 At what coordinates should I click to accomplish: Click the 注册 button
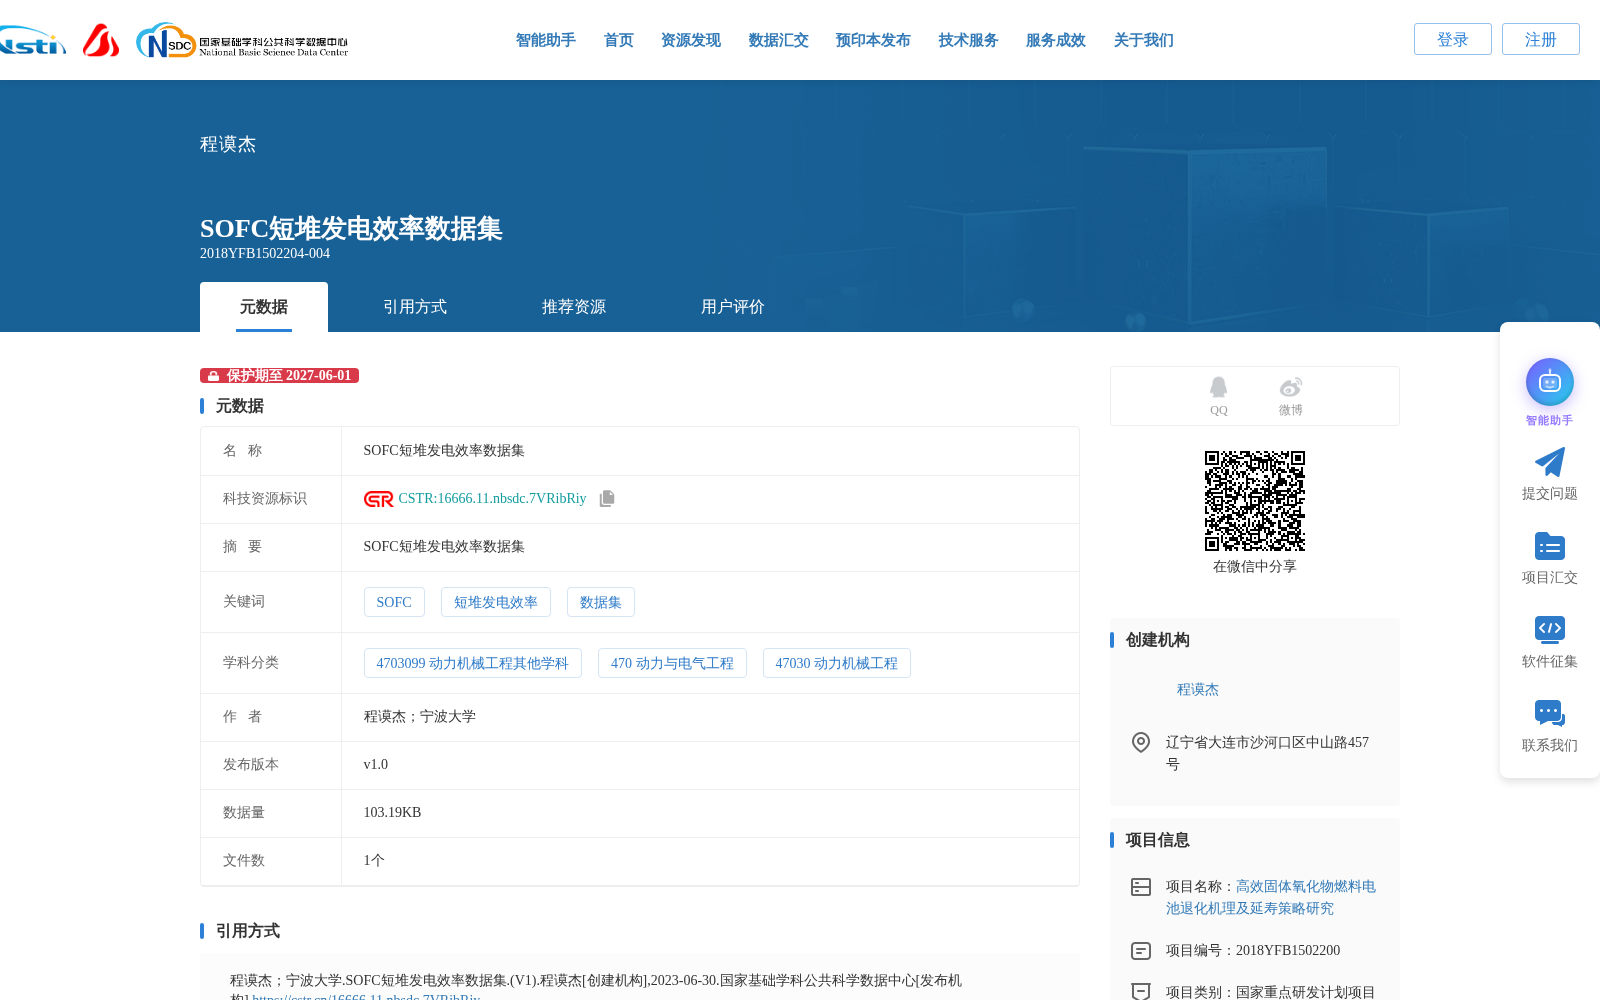click(x=1541, y=39)
